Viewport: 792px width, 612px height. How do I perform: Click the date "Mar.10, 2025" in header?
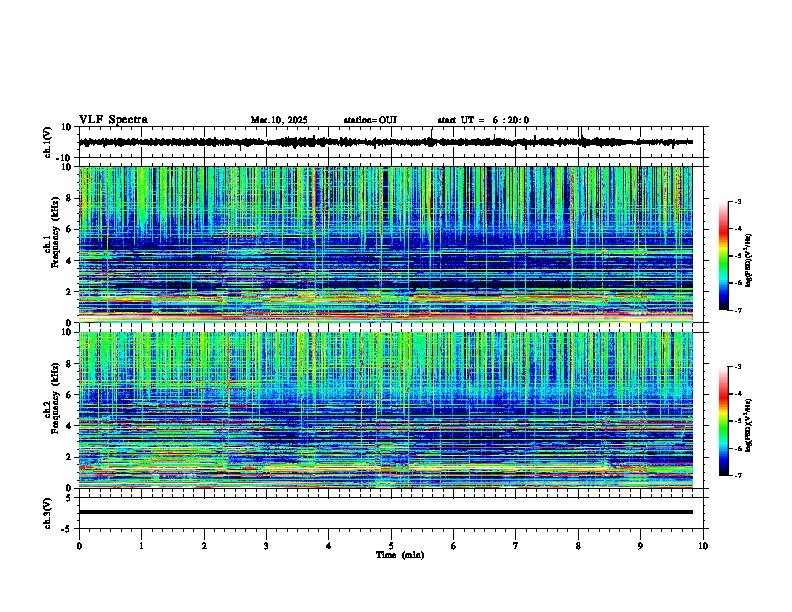point(279,120)
